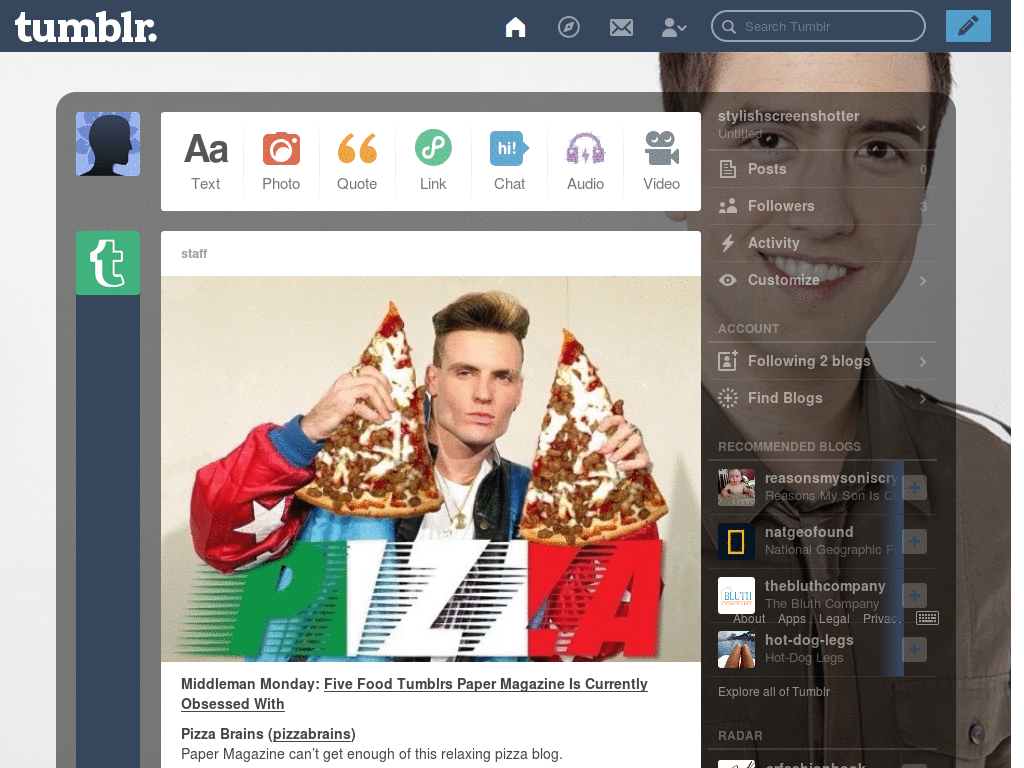
Task: Click the blue compose pencil button
Action: coord(968,26)
